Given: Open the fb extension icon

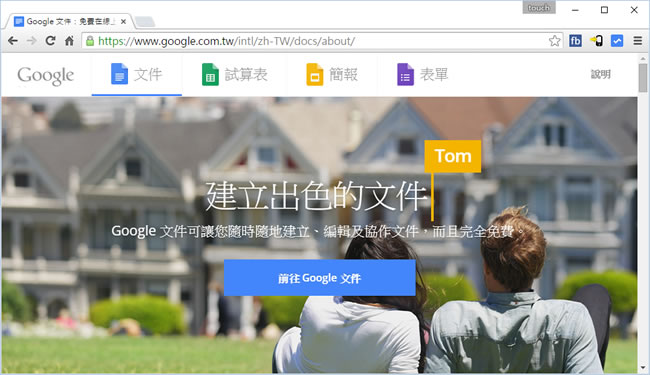Looking at the screenshot, I should click(x=575, y=41).
